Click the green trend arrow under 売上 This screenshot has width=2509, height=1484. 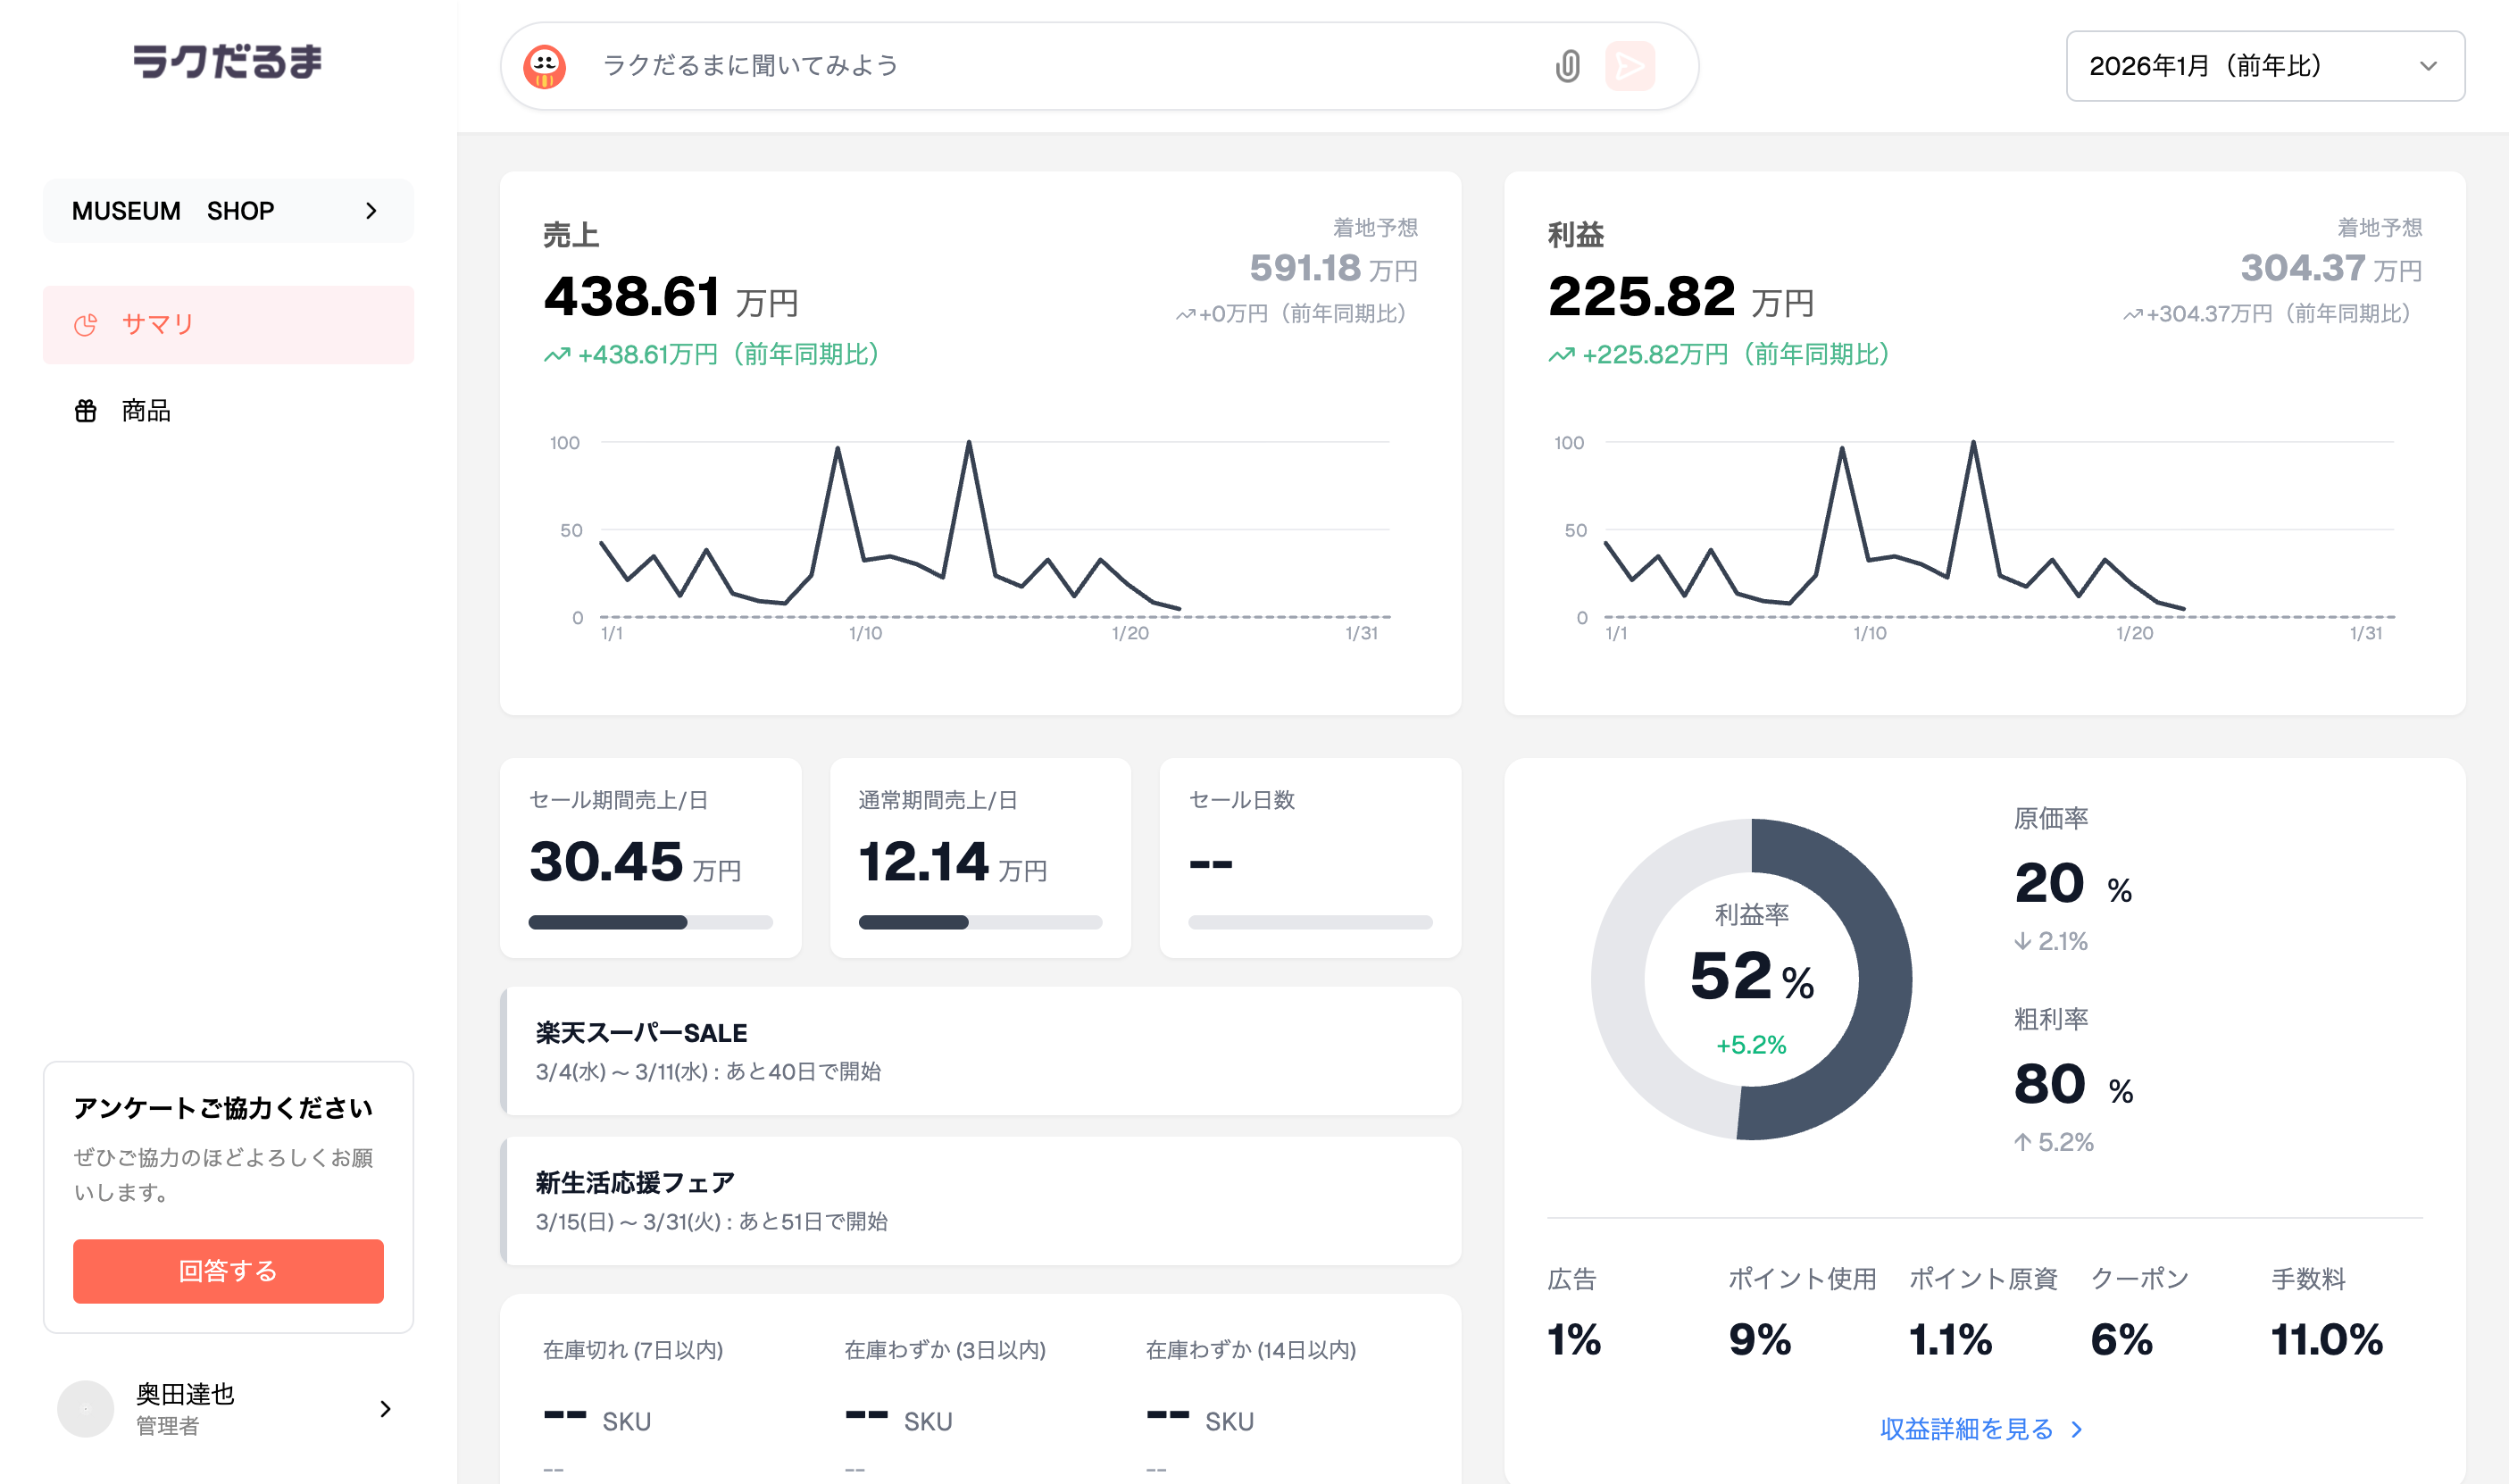click(x=557, y=355)
